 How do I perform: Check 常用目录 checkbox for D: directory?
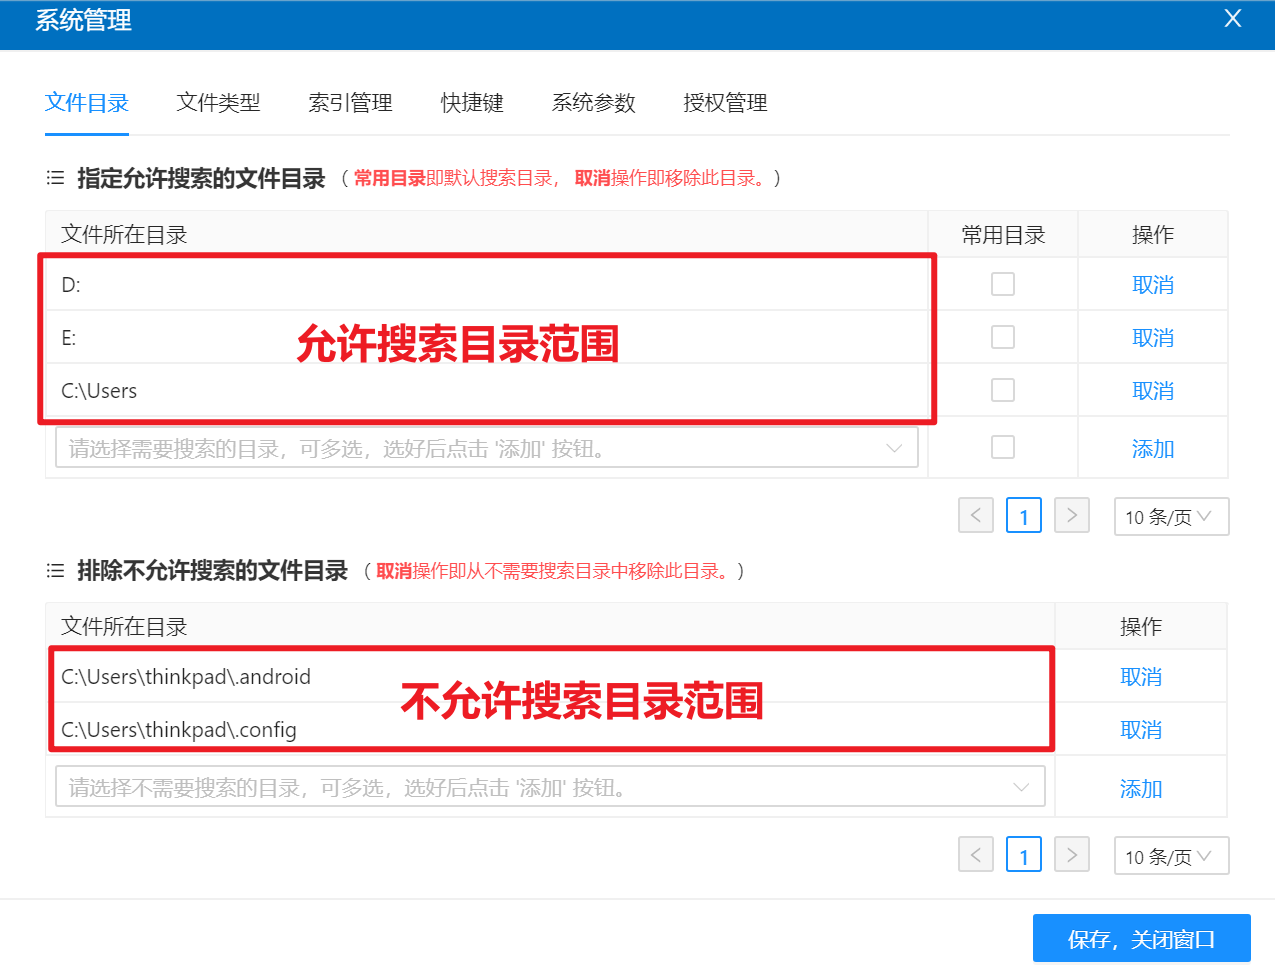coord(1002,285)
